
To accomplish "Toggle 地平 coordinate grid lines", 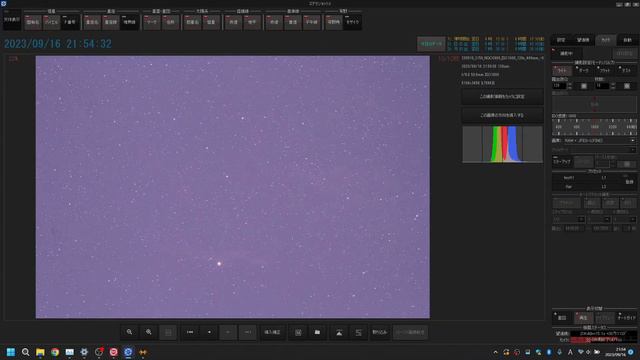I will point(252,22).
